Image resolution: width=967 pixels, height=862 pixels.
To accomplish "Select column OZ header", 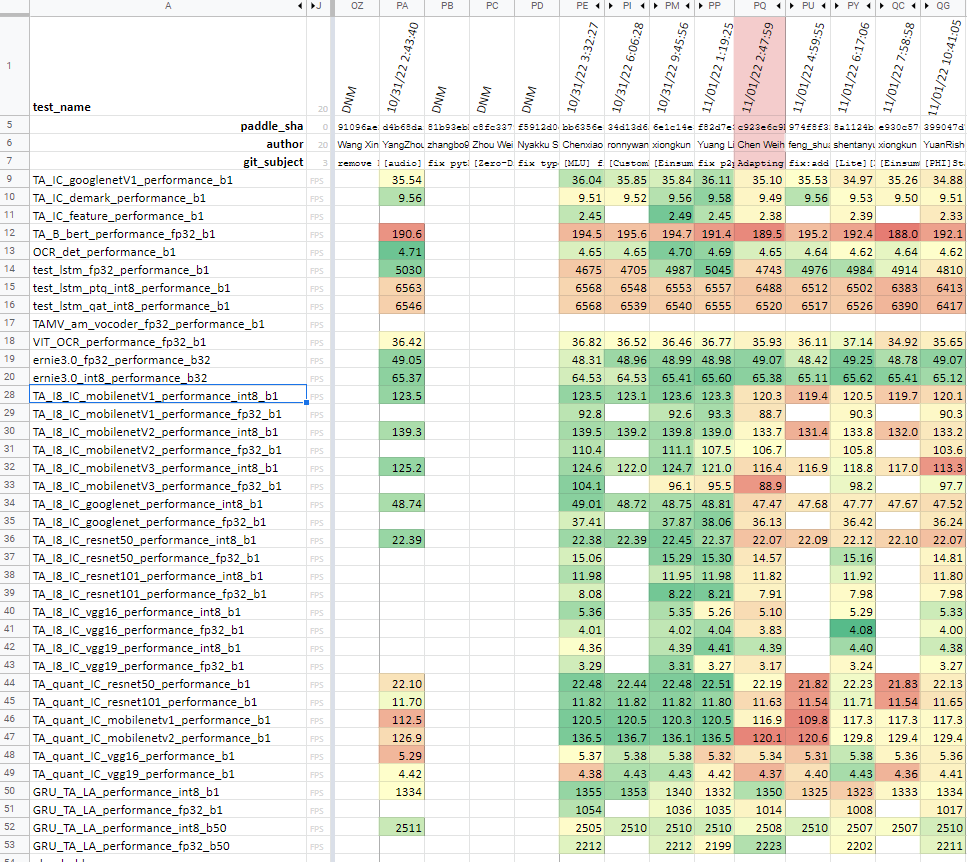I will pyautogui.click(x=357, y=6).
